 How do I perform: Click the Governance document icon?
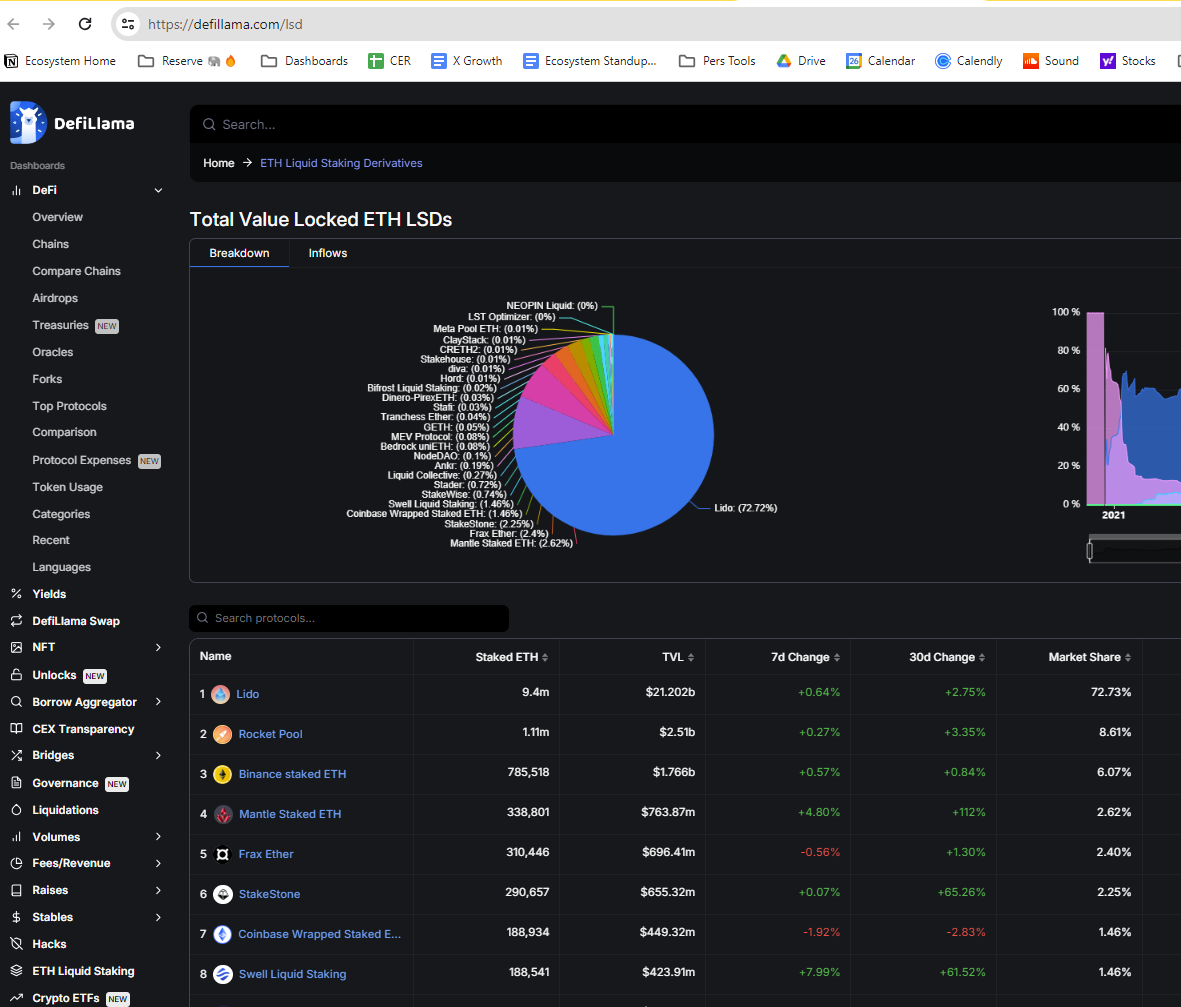point(17,783)
